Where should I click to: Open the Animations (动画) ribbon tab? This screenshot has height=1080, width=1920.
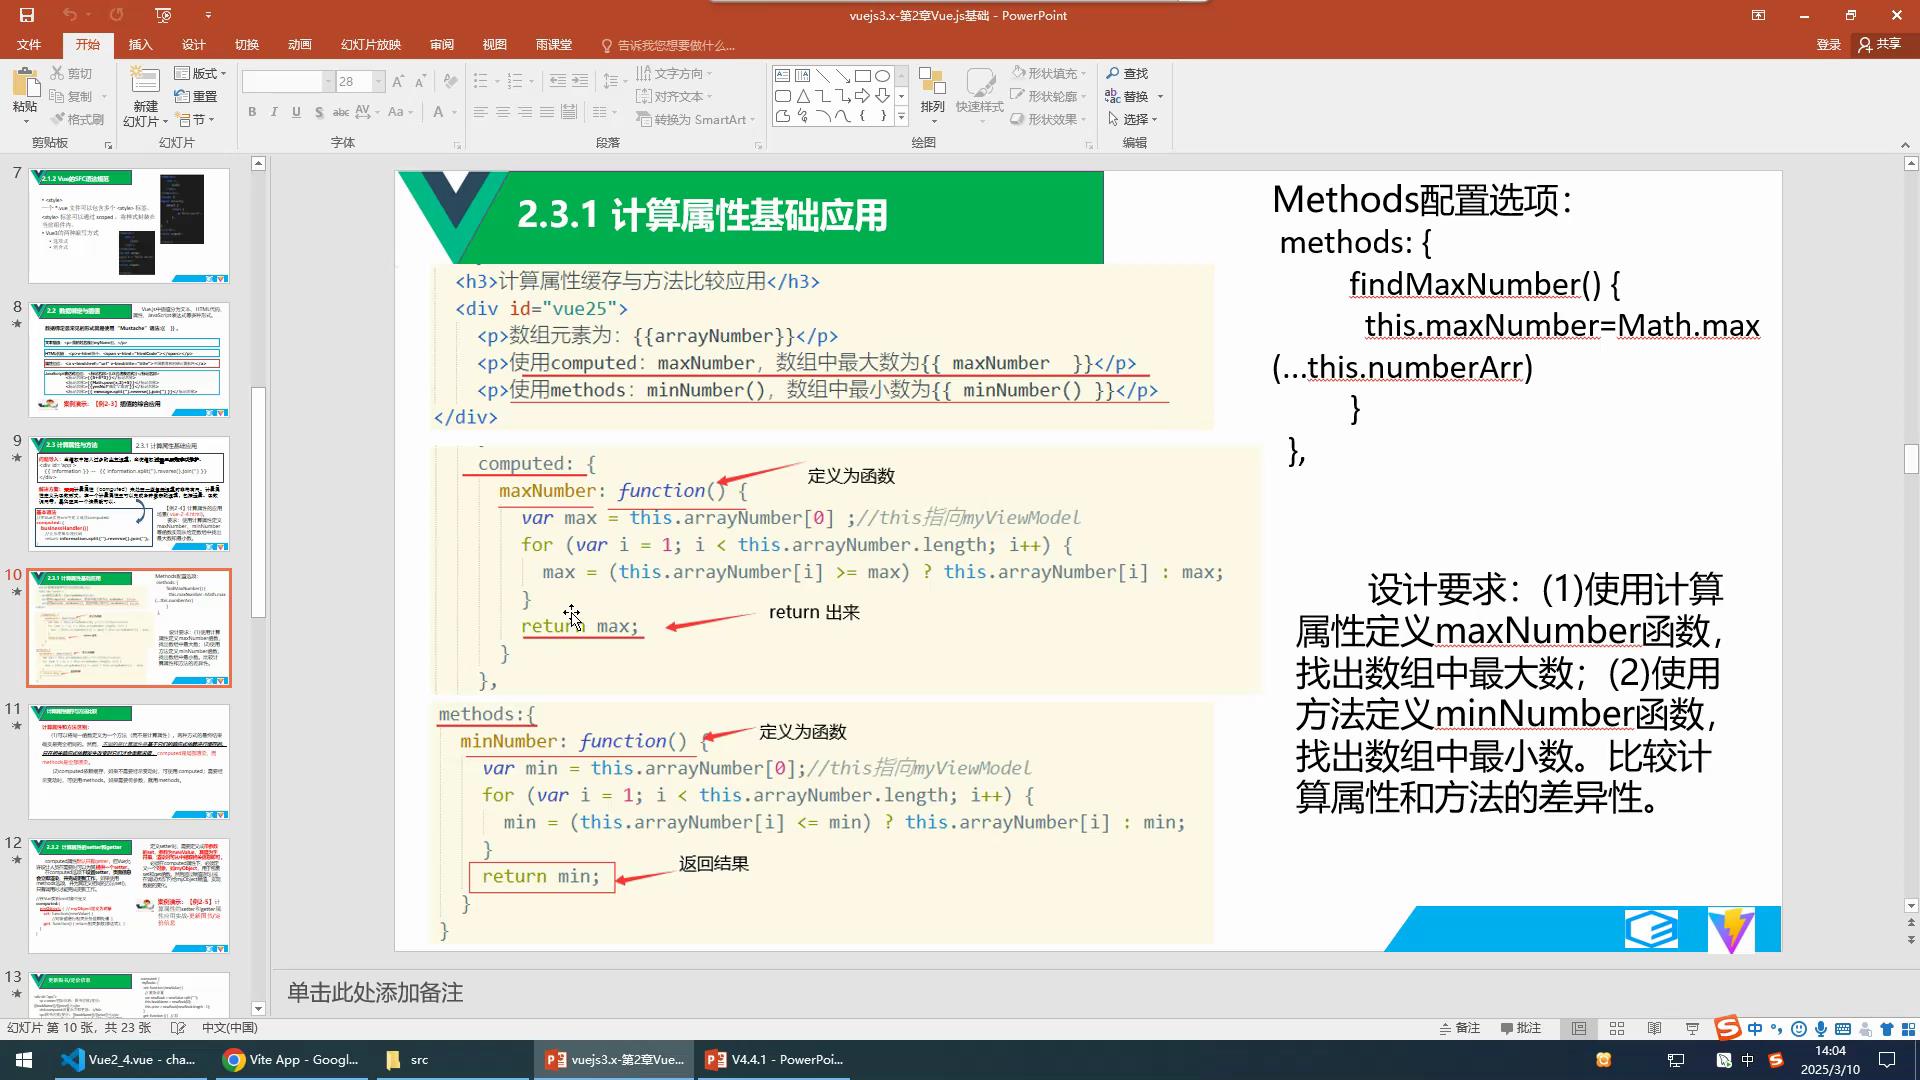tap(299, 45)
